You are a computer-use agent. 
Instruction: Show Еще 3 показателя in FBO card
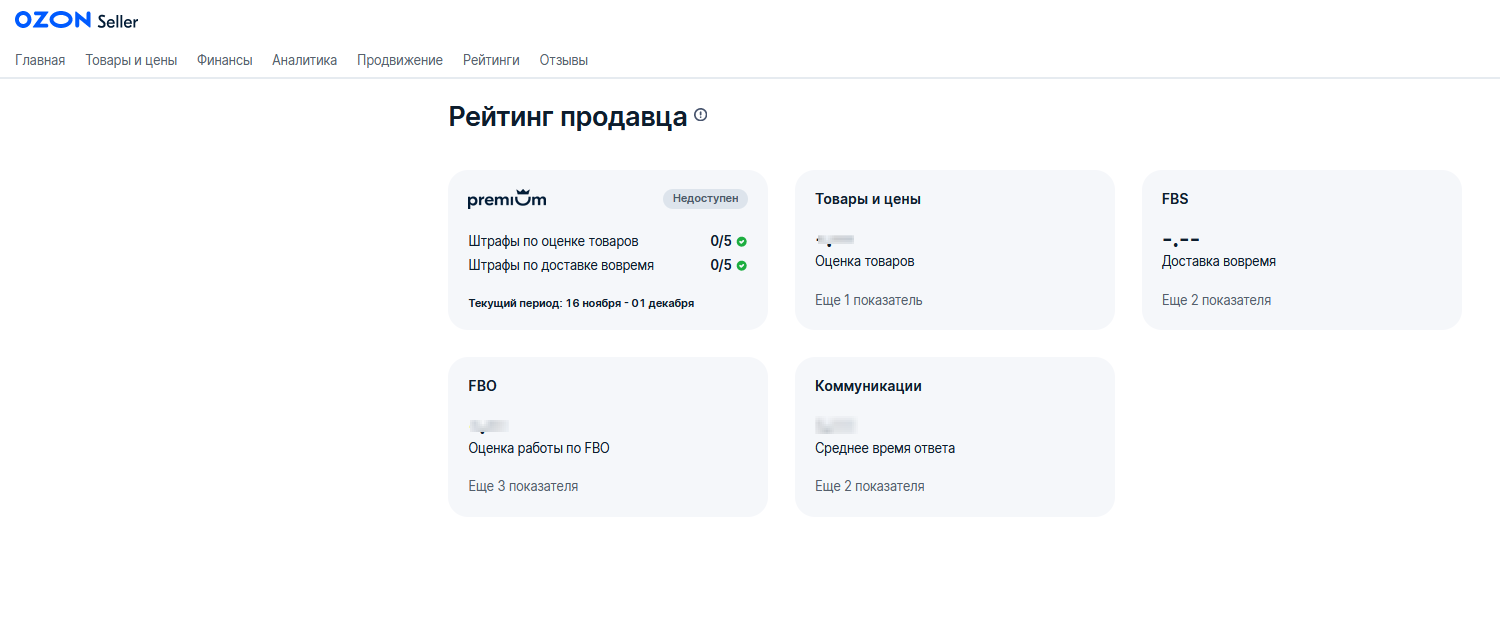point(523,486)
